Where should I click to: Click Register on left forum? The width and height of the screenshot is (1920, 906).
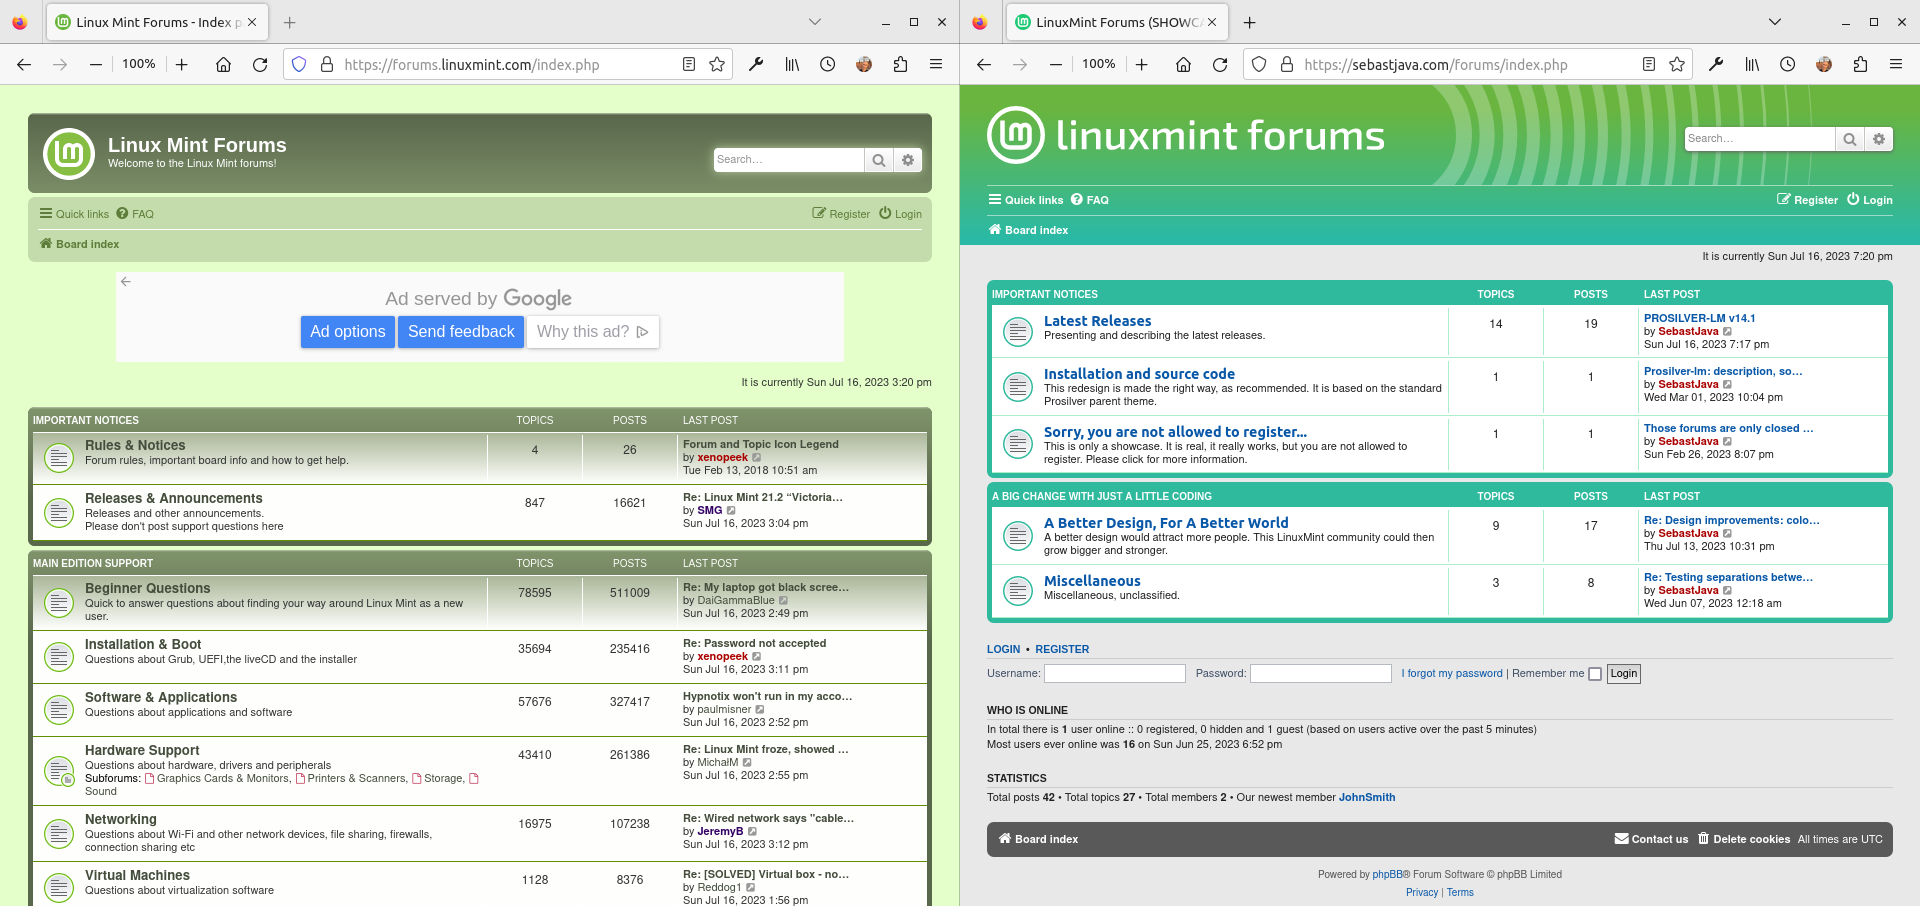point(841,213)
